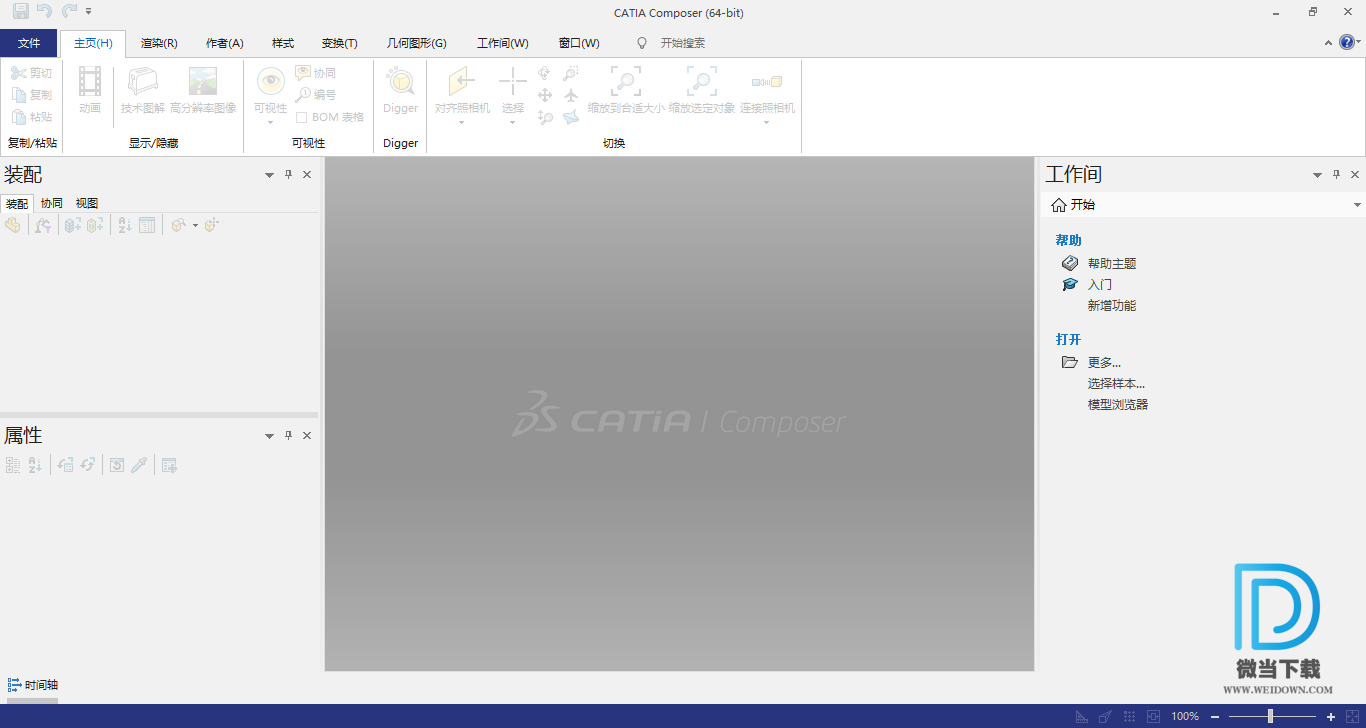Image resolution: width=1366 pixels, height=728 pixels.
Task: Click the Cut (剪切) scissors icon
Action: click(x=19, y=73)
